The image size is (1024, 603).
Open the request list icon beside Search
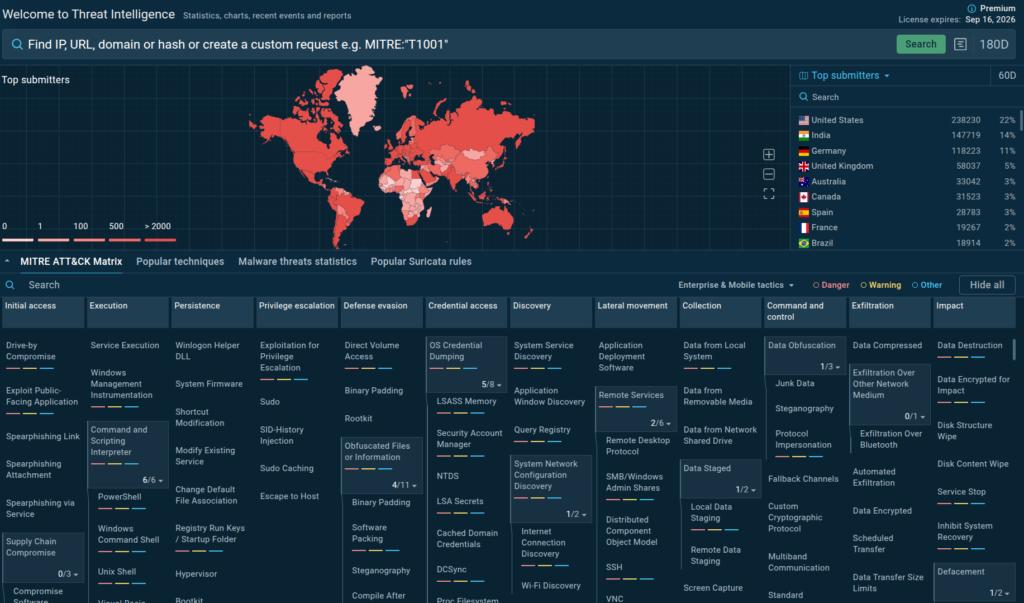point(961,44)
